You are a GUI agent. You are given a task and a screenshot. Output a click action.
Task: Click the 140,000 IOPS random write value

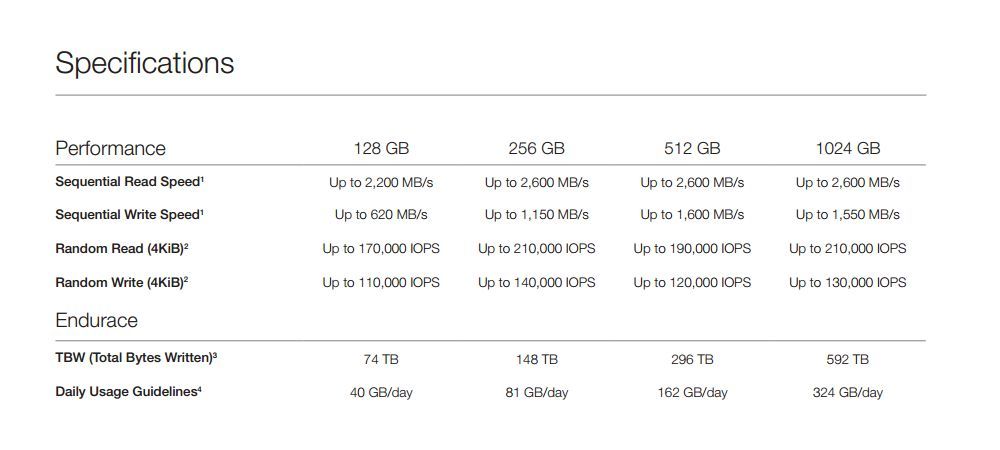[x=536, y=282]
